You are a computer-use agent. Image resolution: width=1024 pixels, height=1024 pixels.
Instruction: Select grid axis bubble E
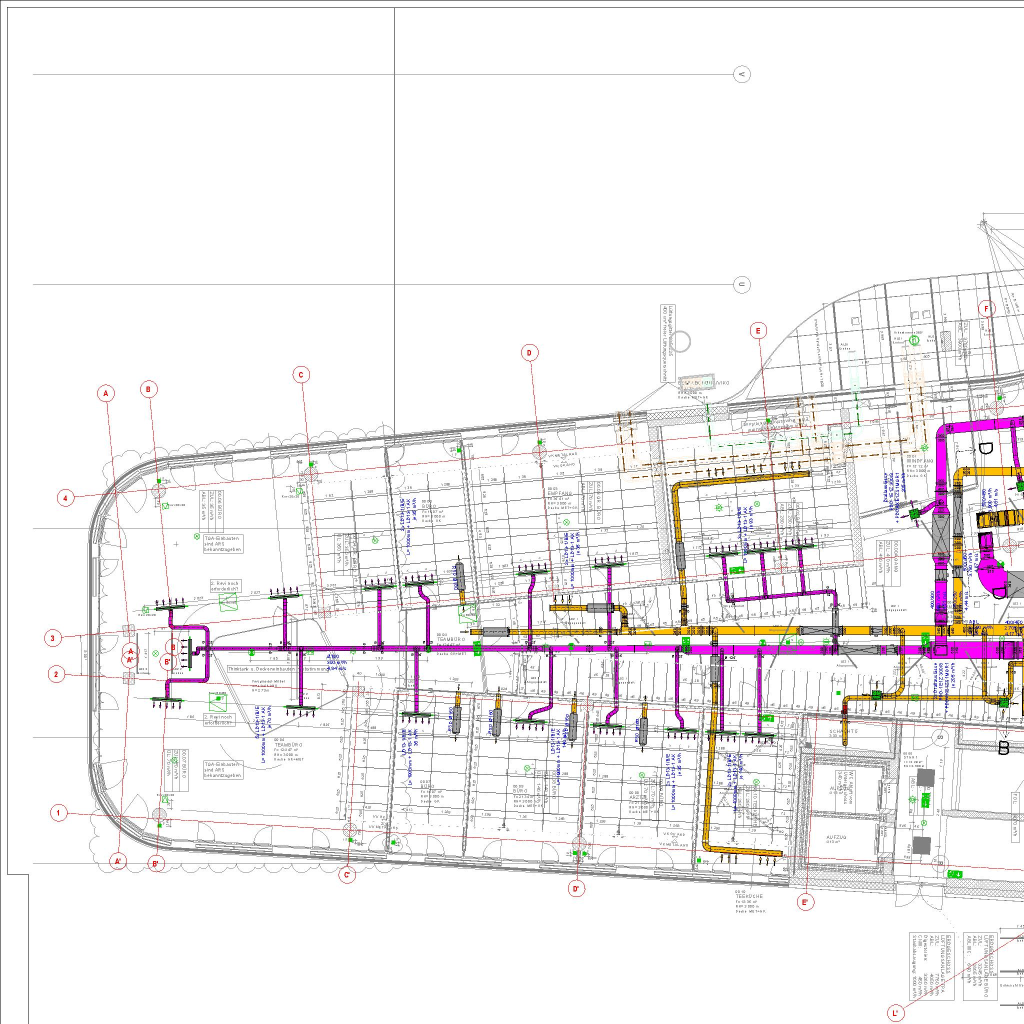click(759, 330)
